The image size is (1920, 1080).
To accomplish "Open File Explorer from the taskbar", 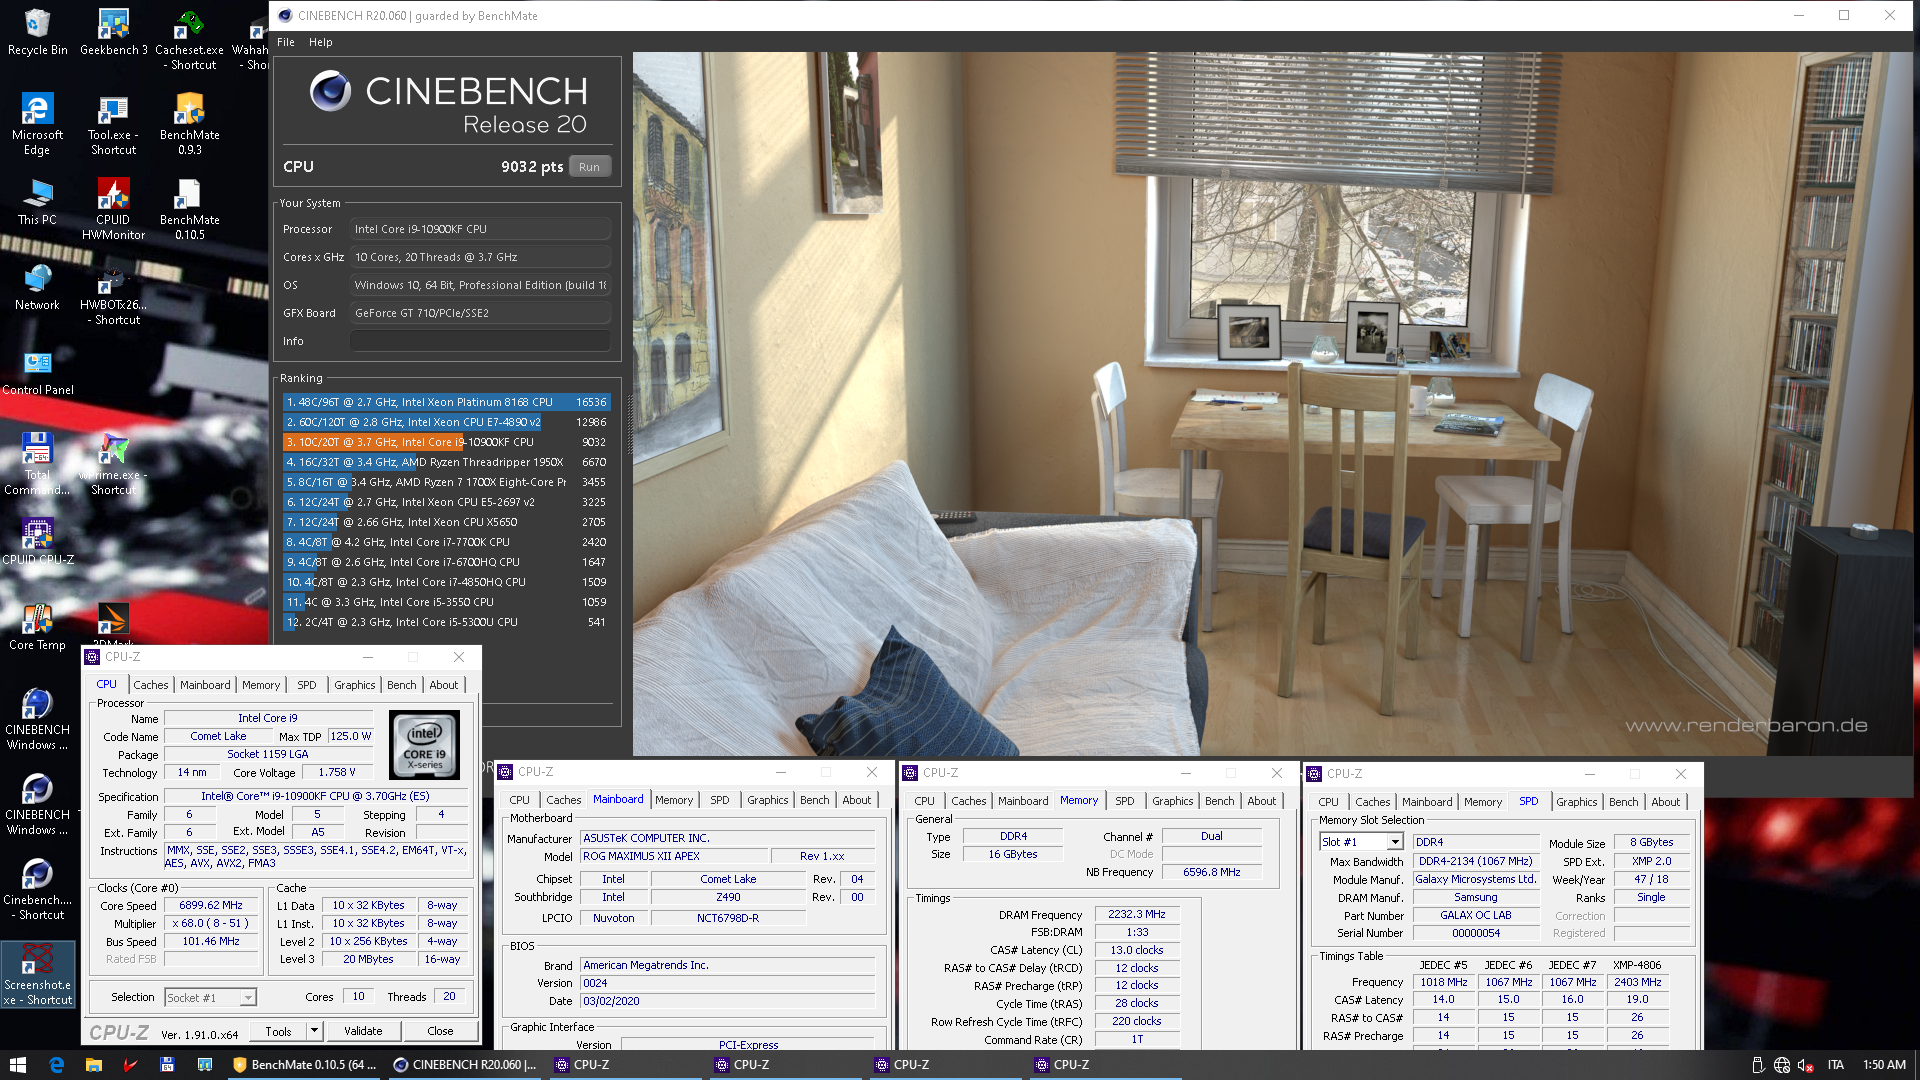I will click(94, 1064).
